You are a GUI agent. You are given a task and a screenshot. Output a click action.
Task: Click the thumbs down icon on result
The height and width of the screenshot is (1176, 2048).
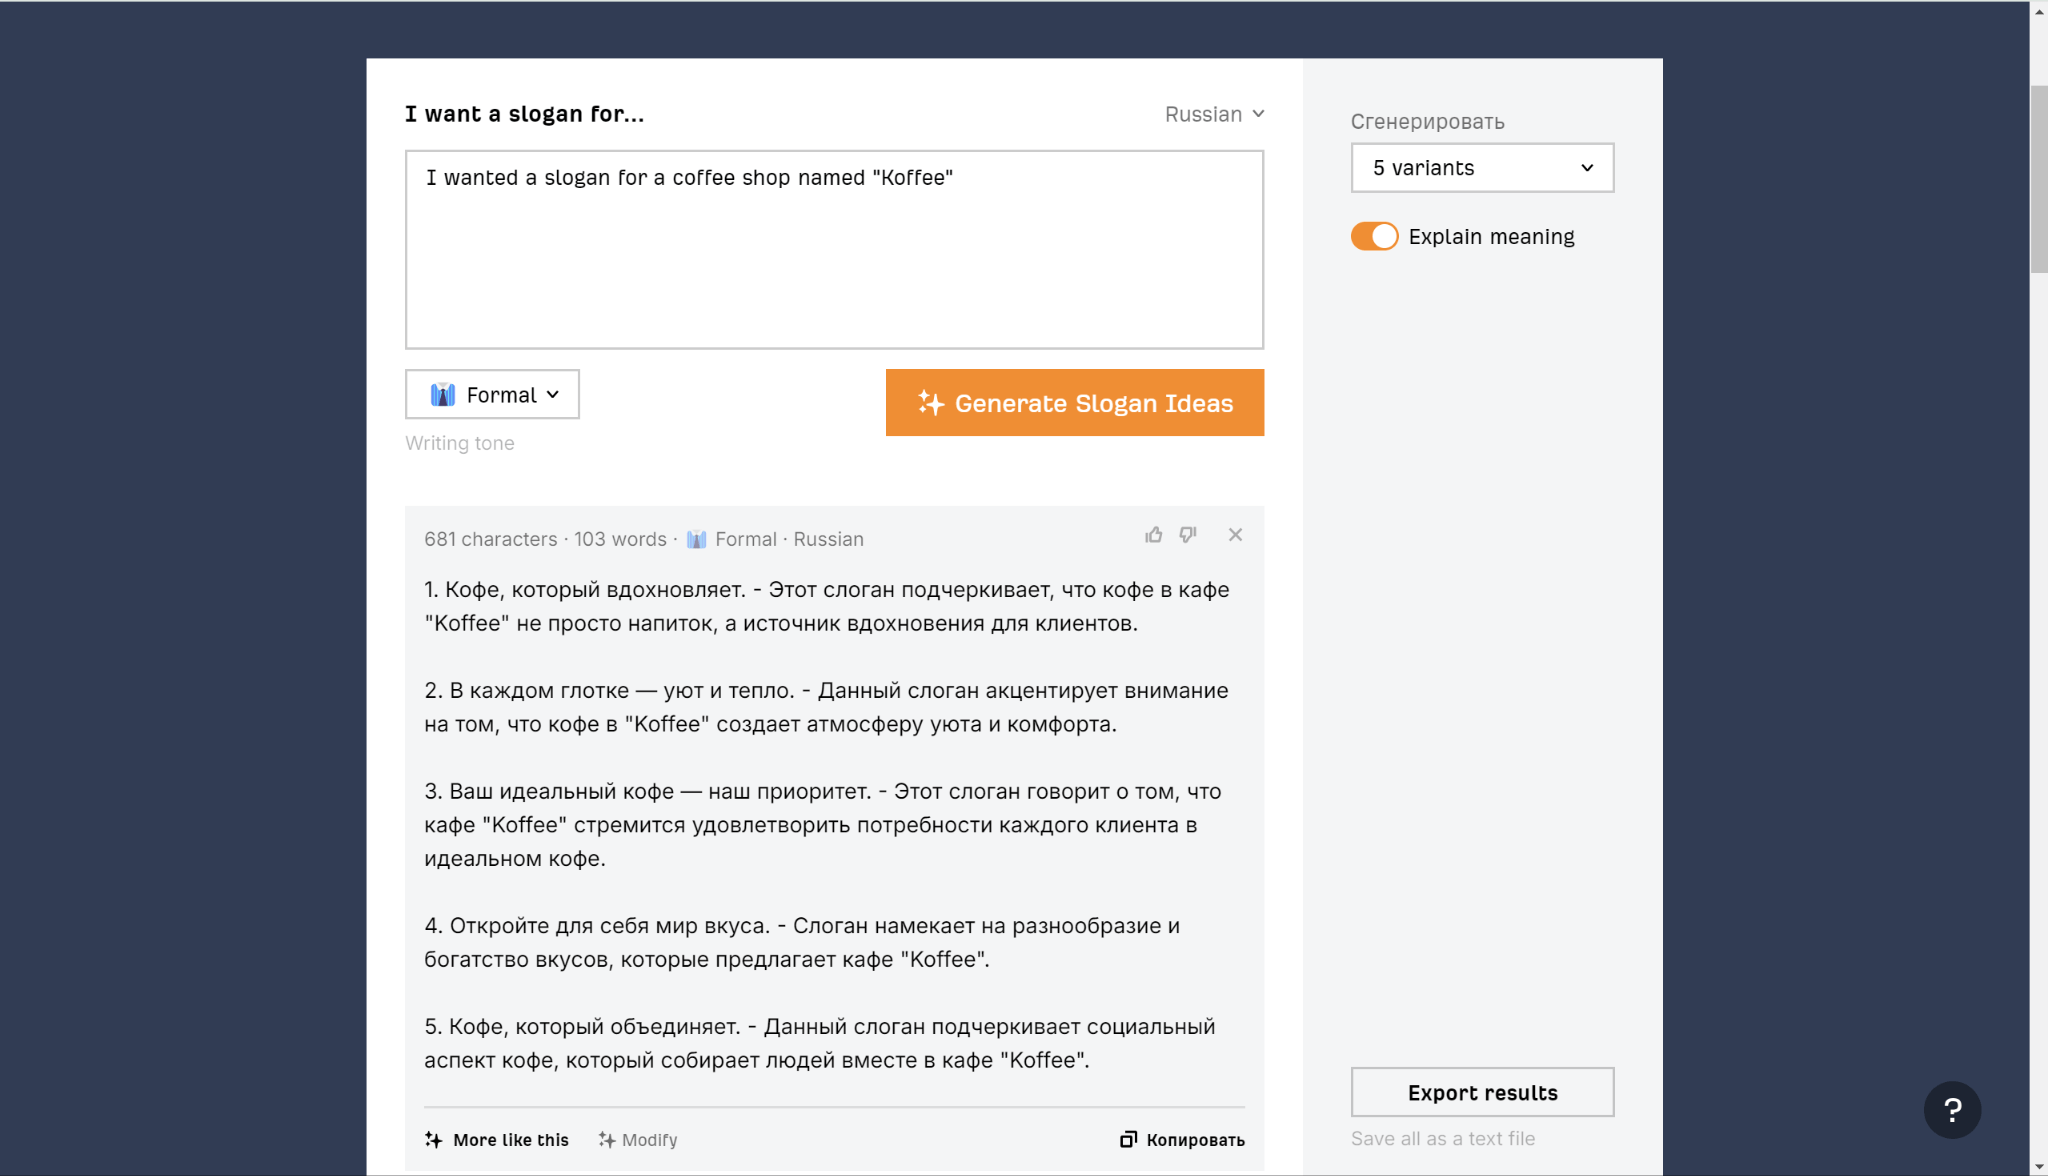click(1188, 535)
